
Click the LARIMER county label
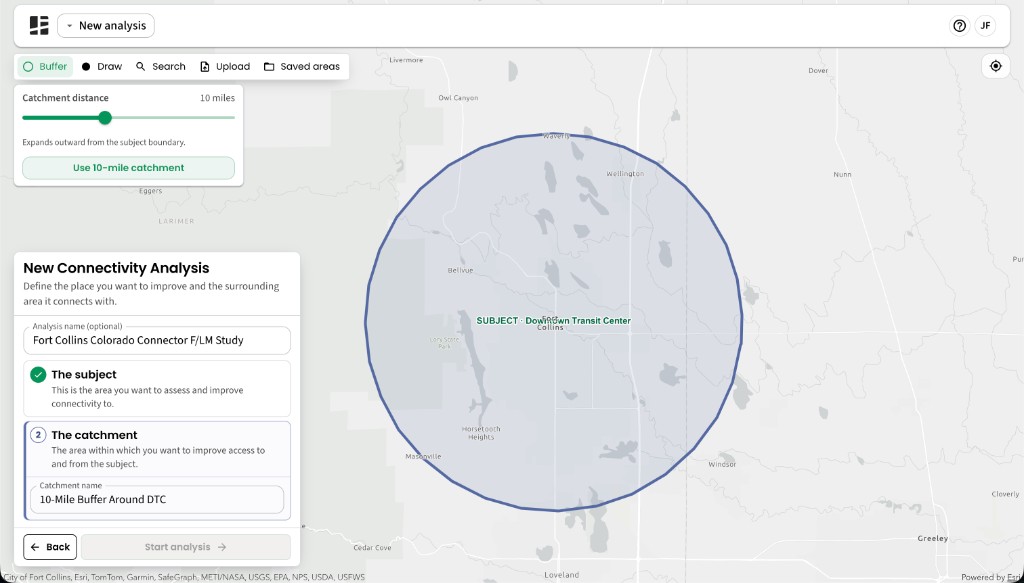pyautogui.click(x=176, y=221)
